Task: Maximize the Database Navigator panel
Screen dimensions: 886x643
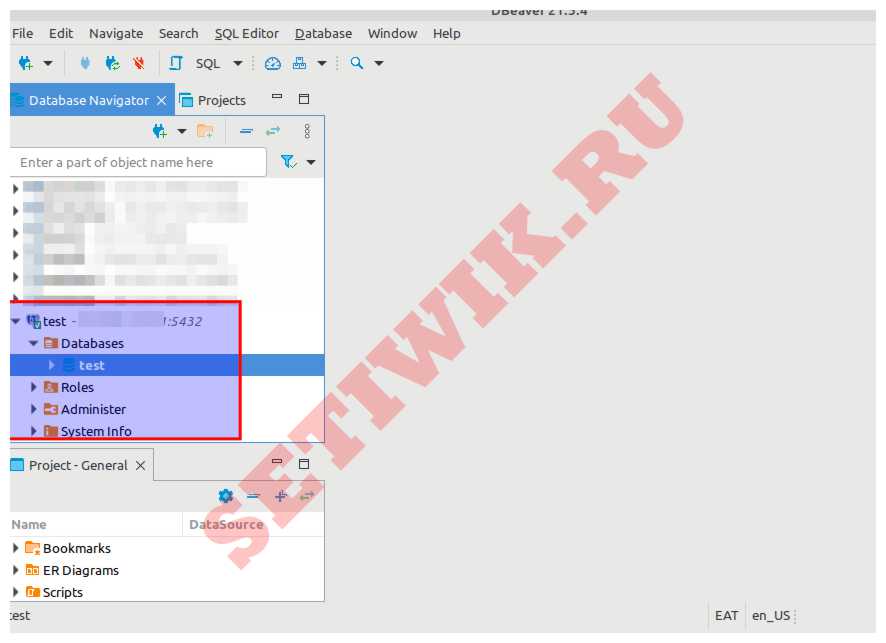Action: coord(304,99)
